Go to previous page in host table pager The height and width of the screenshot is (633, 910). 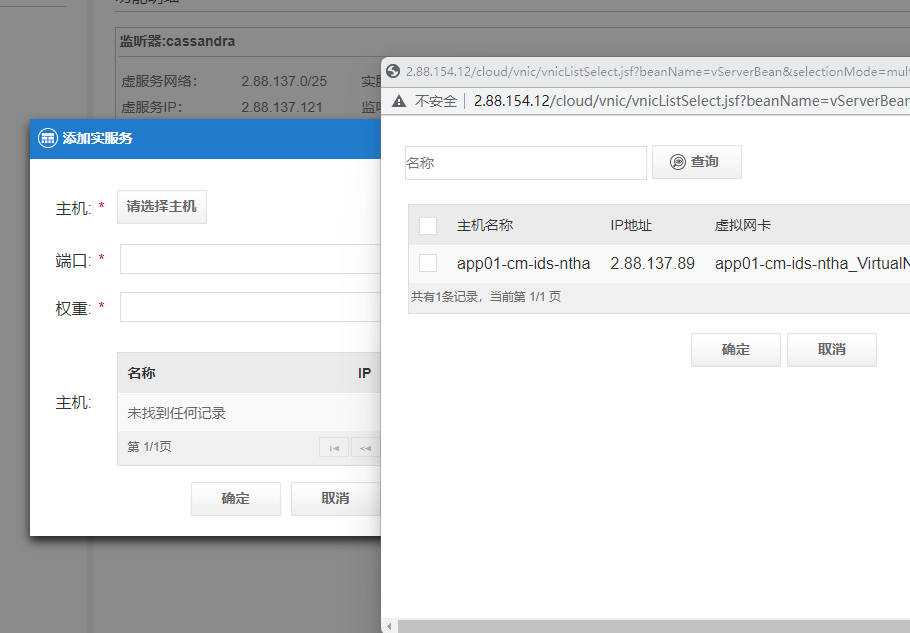click(366, 447)
